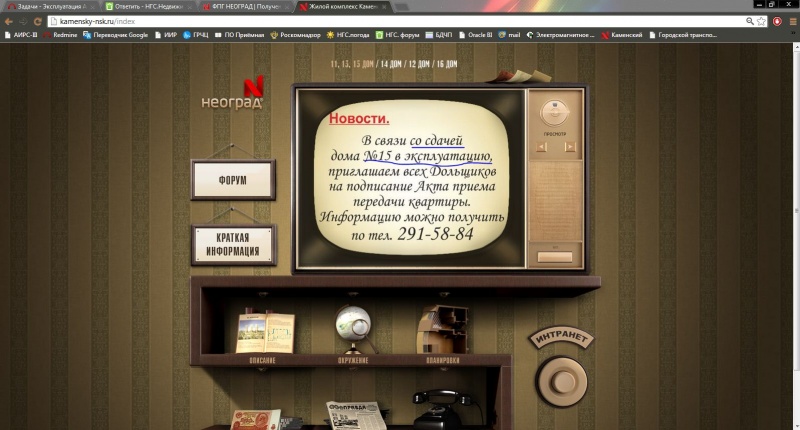This screenshot has height=430, width=800.
Task: Open the НГС.погода bookmark
Action: pyautogui.click(x=348, y=35)
